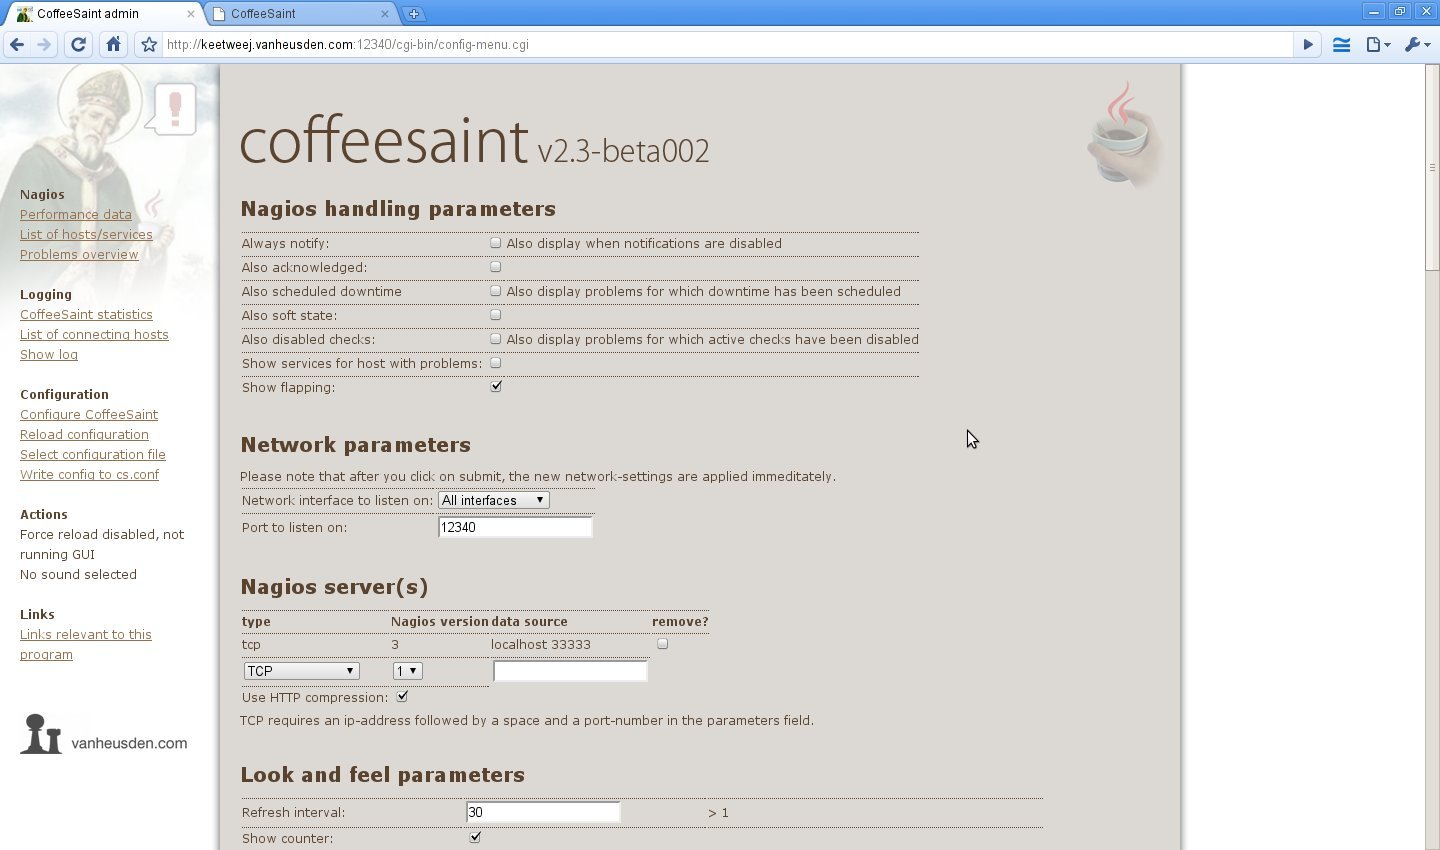Open List of connecting hosts
The image size is (1440, 850).
(94, 334)
